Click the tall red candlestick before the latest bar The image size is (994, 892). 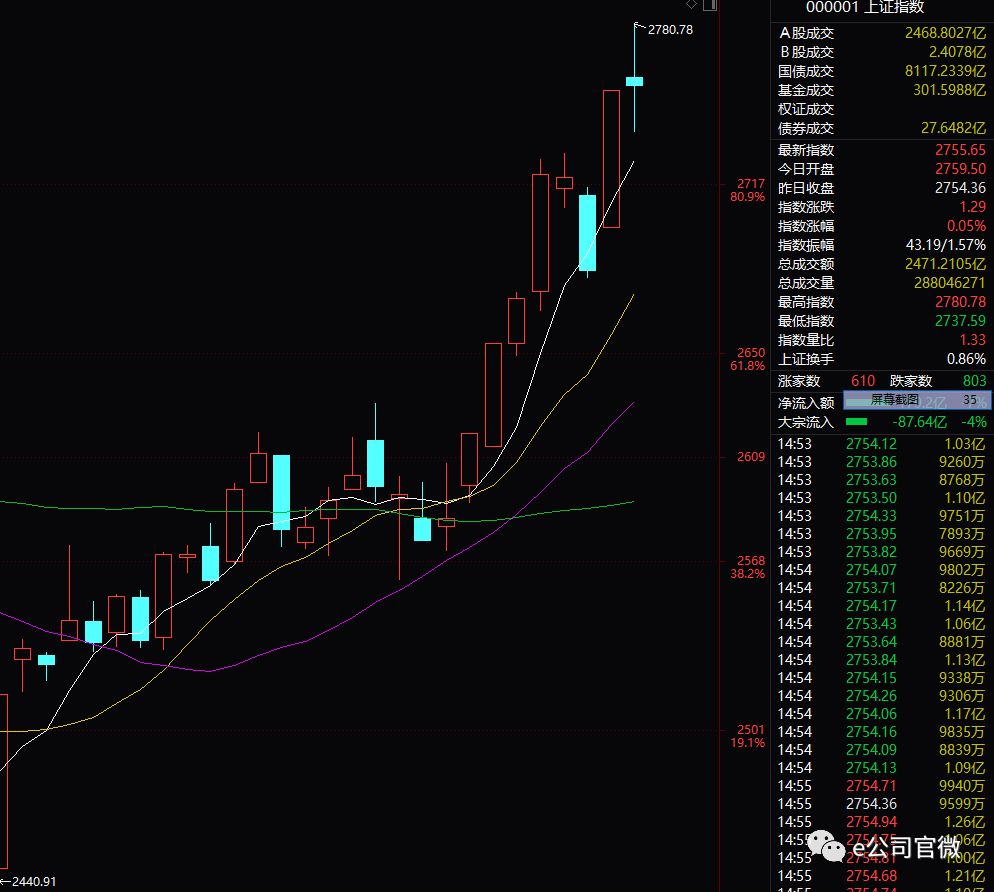[611, 158]
